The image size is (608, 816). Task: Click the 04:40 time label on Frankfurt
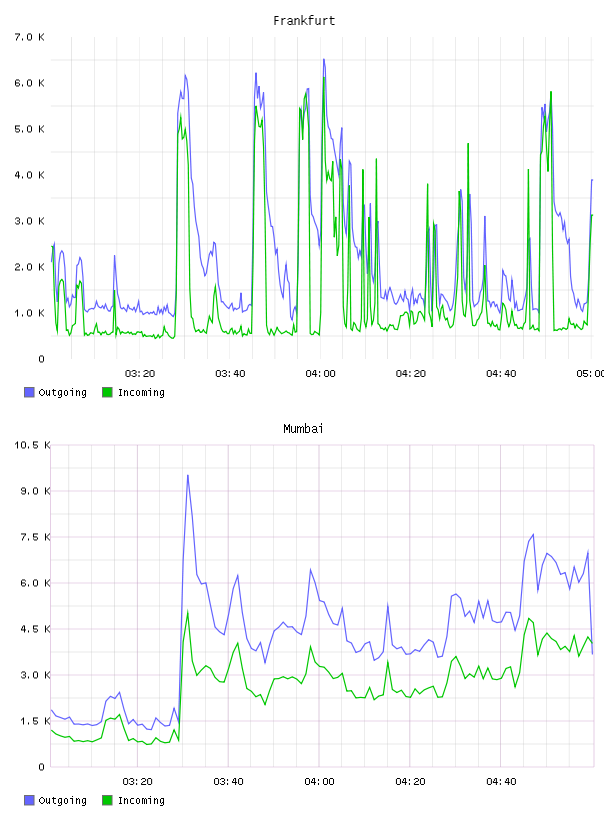tap(501, 374)
